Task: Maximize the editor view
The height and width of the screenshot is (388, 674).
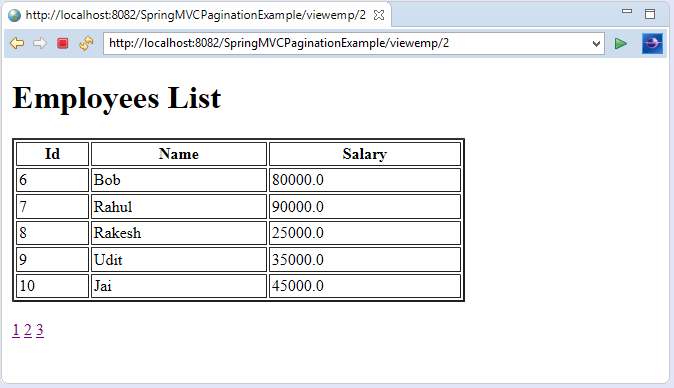Action: (x=650, y=14)
